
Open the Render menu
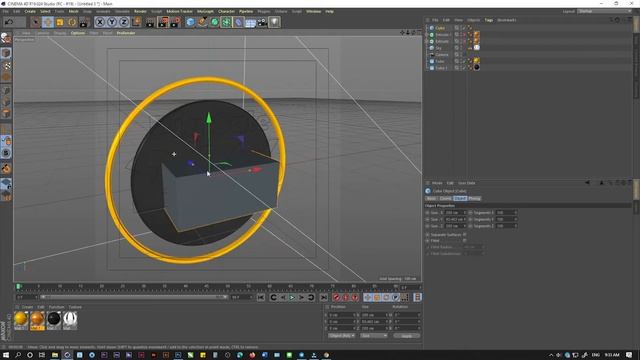coord(140,11)
